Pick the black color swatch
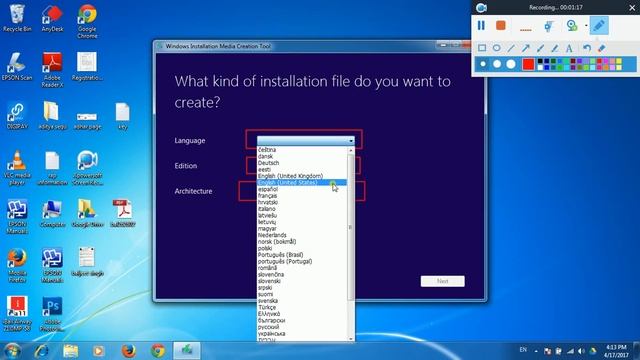 point(540,61)
